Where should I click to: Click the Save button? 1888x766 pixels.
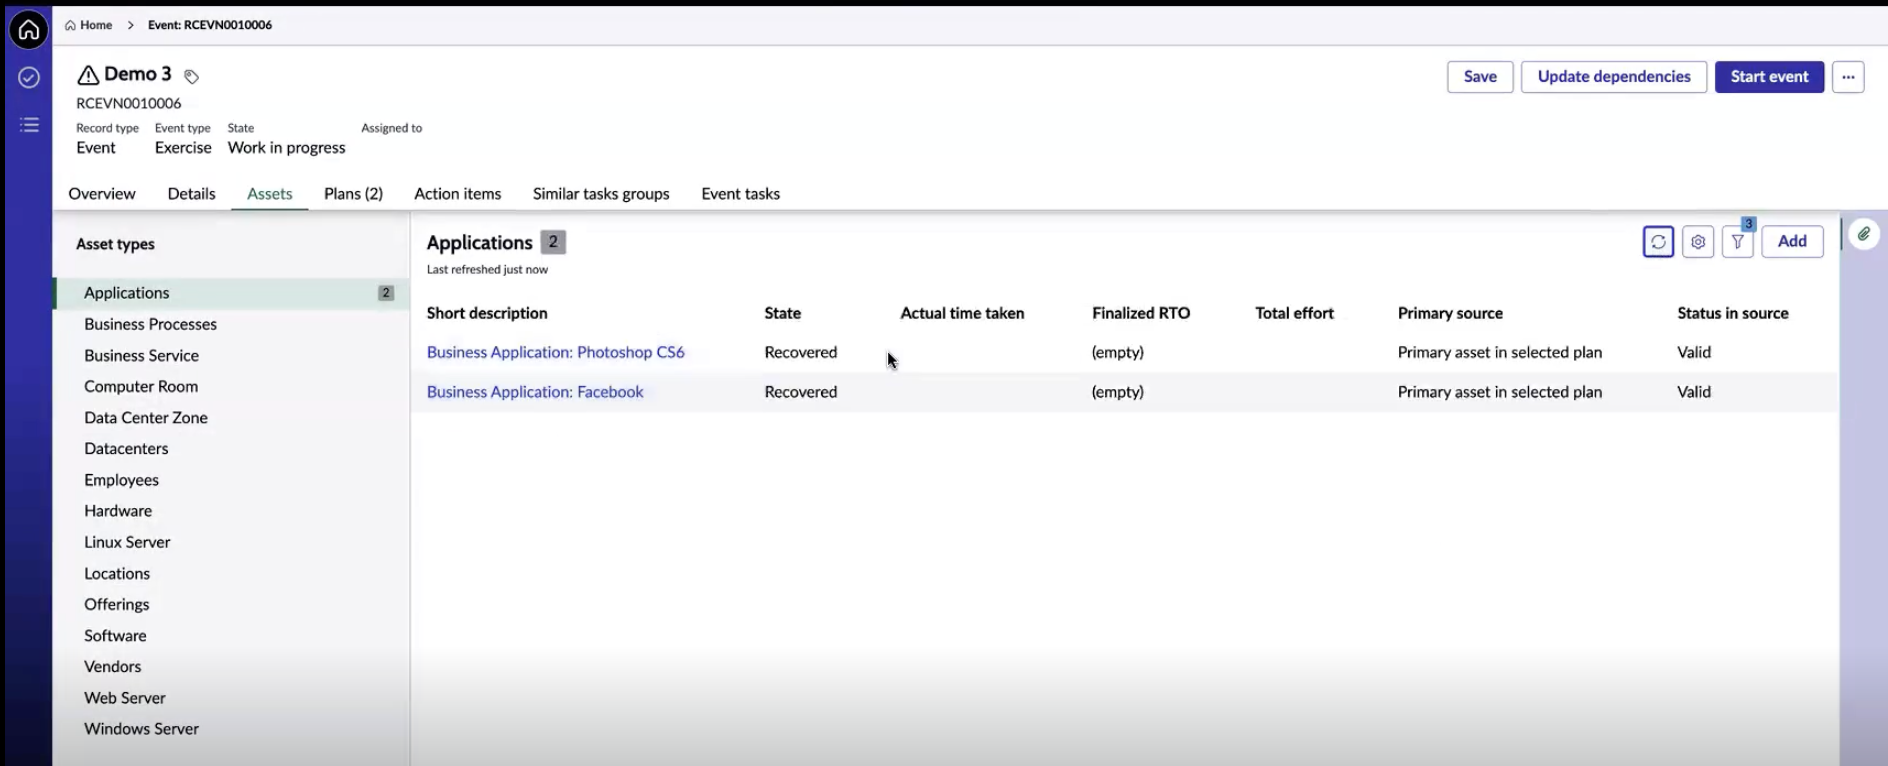coord(1480,77)
